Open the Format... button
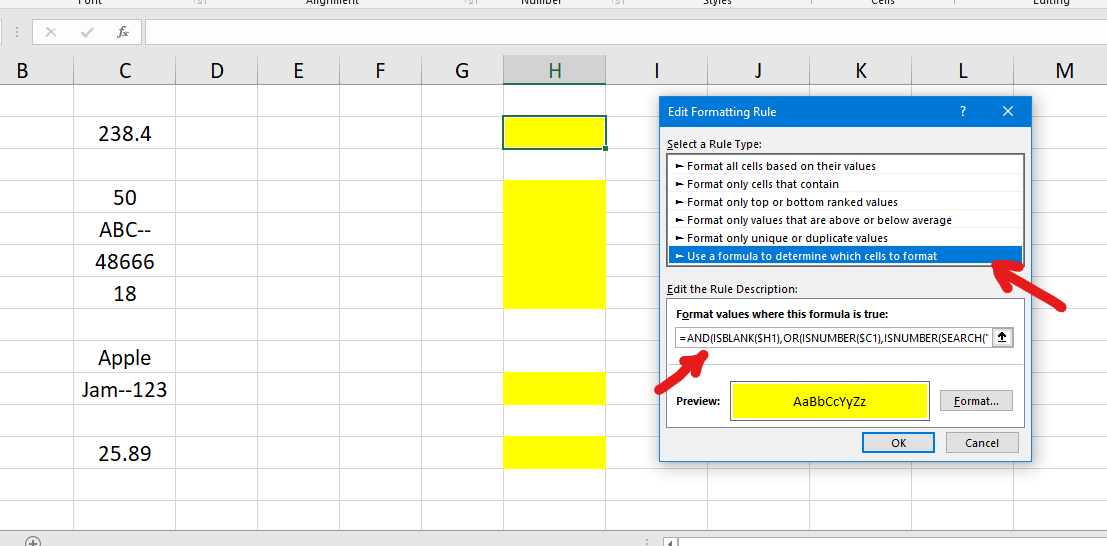The height and width of the screenshot is (546, 1107). point(976,401)
